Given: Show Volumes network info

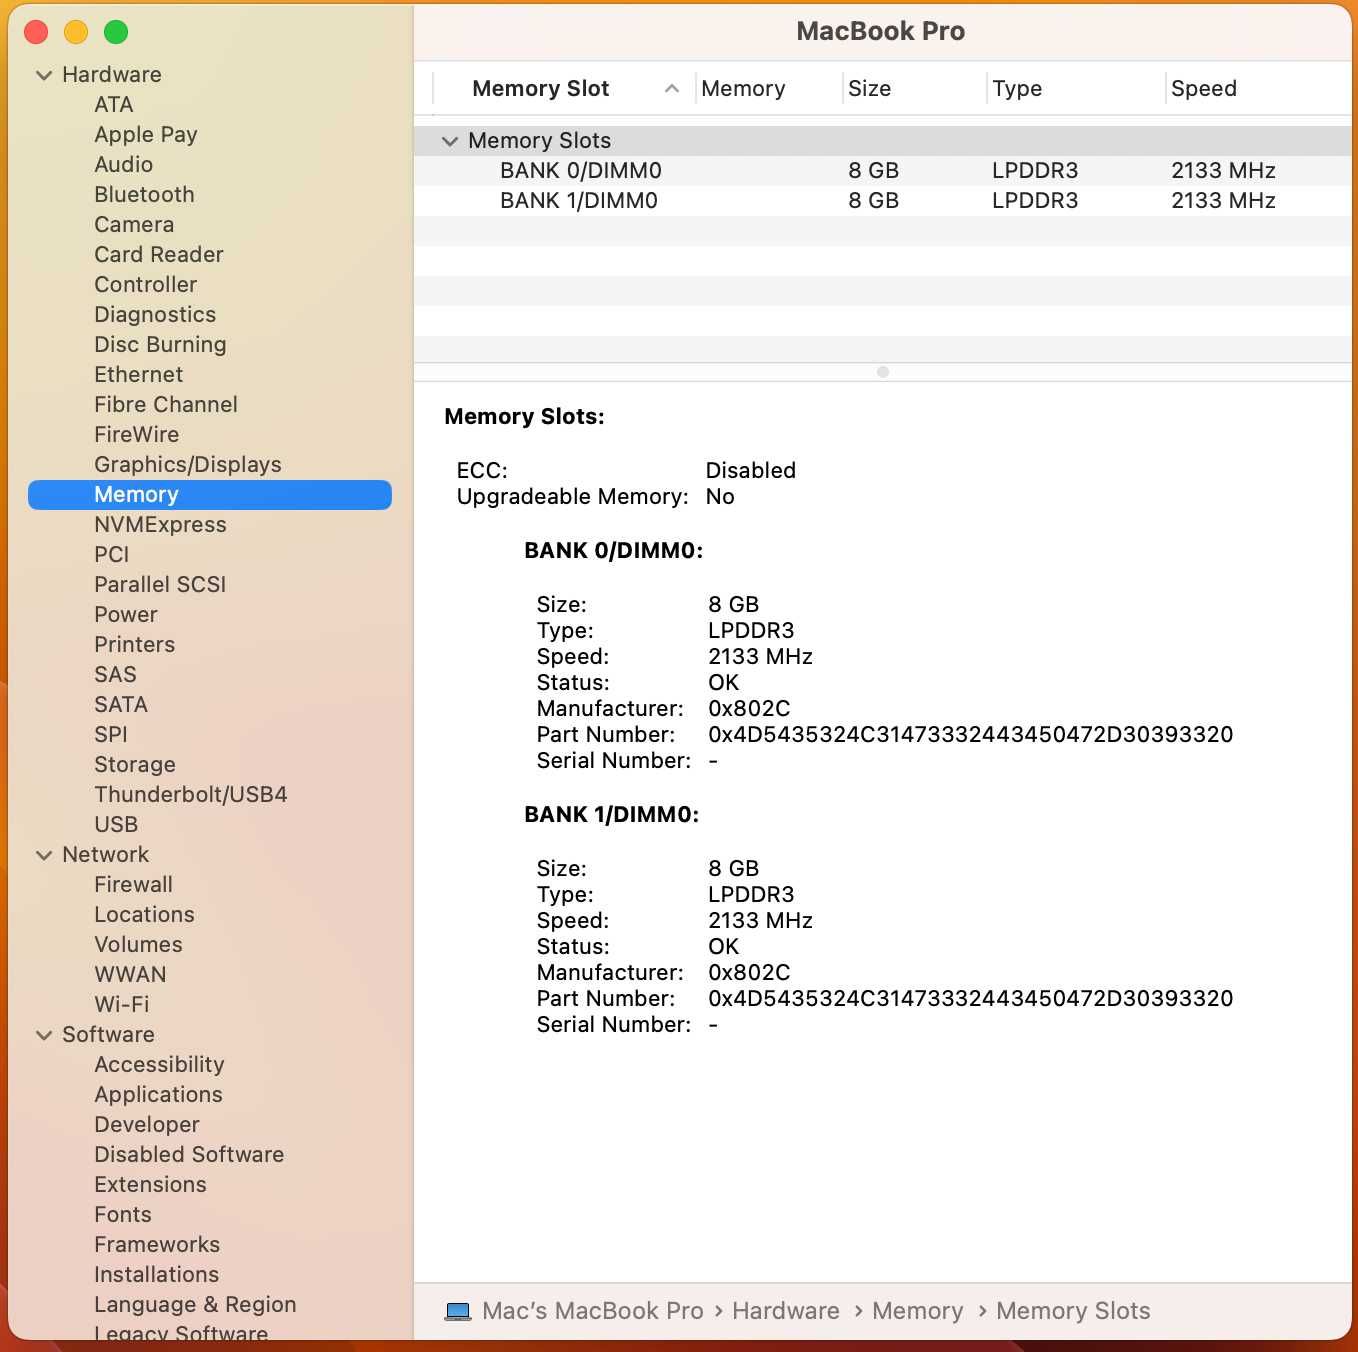Looking at the screenshot, I should point(139,945).
